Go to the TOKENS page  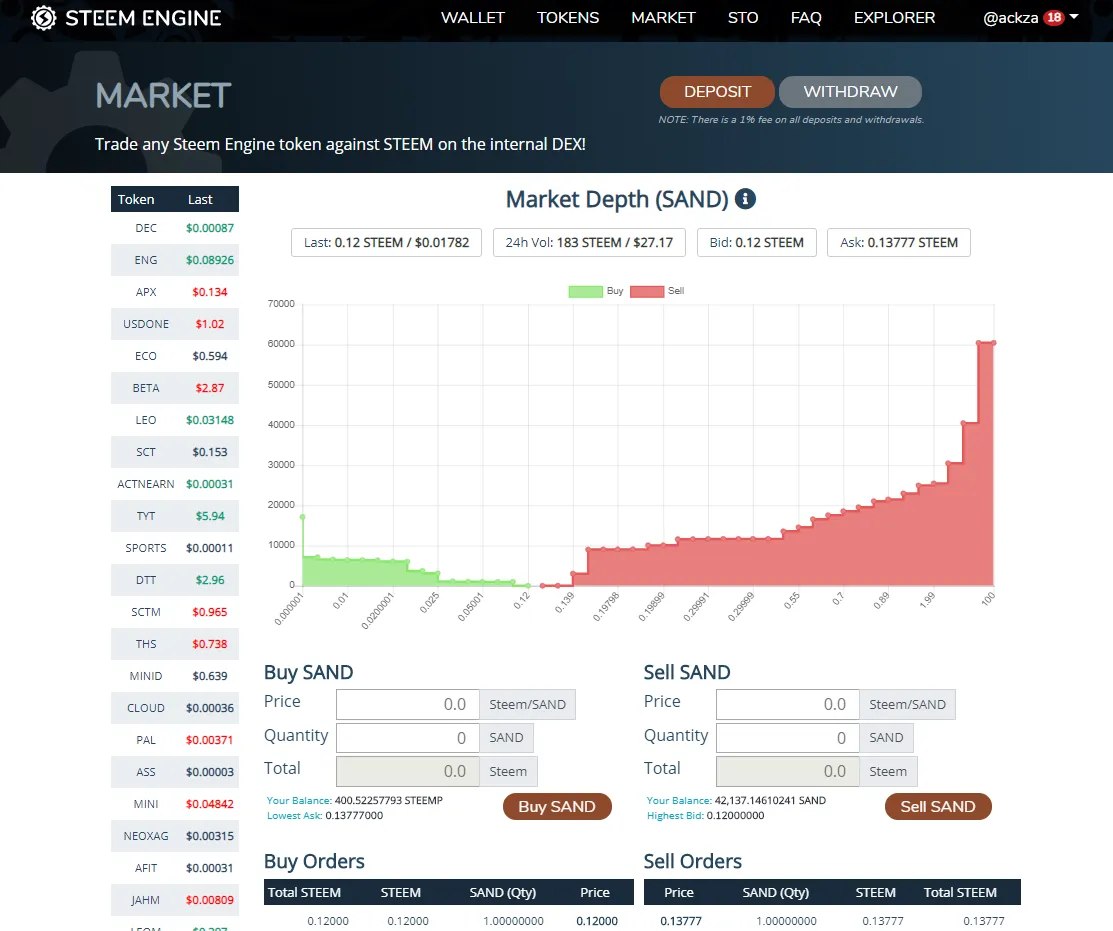tap(568, 18)
